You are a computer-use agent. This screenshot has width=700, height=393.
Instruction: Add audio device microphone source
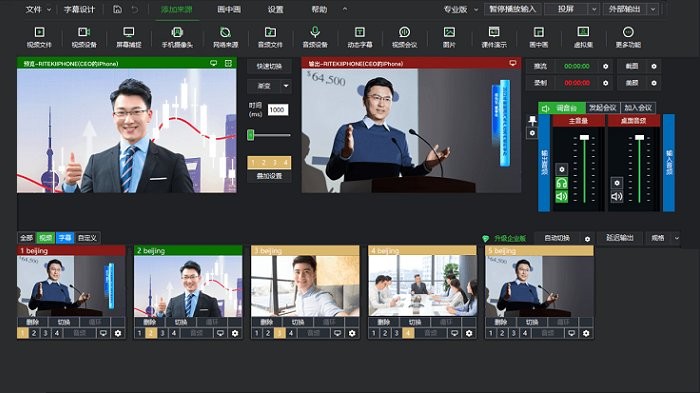click(x=315, y=37)
